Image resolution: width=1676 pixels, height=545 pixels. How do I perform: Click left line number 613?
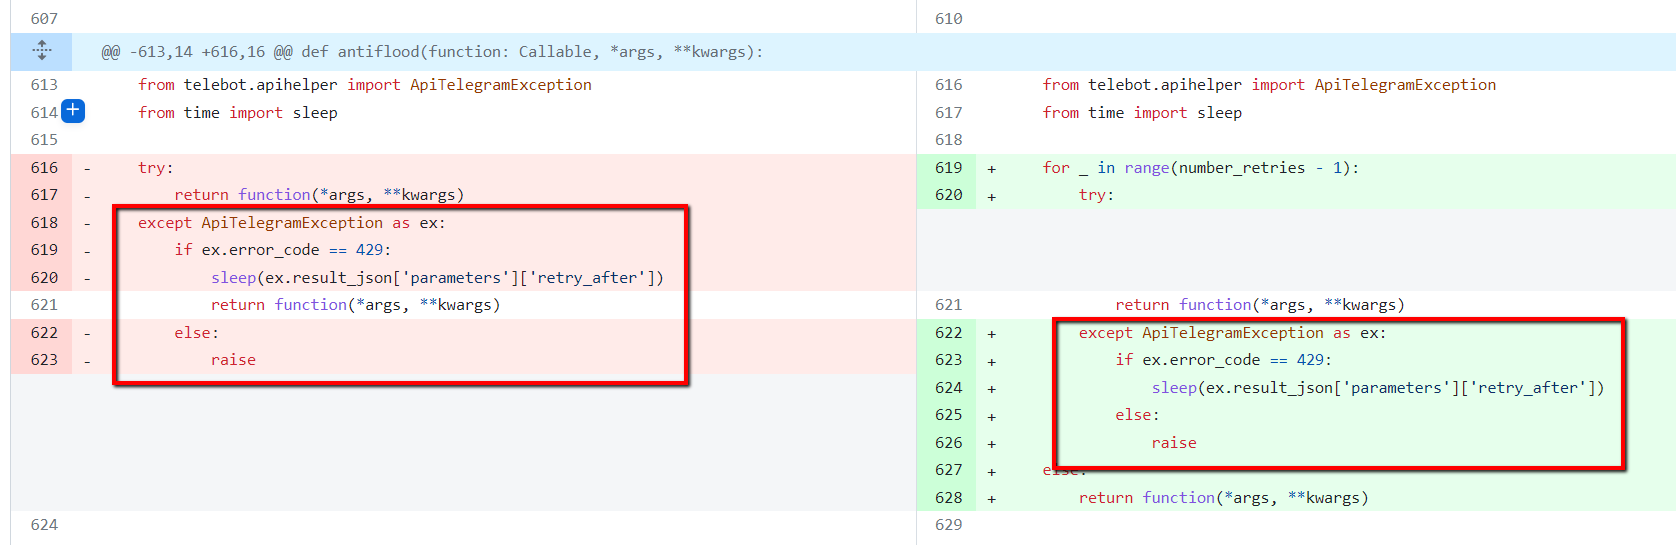coord(44,85)
